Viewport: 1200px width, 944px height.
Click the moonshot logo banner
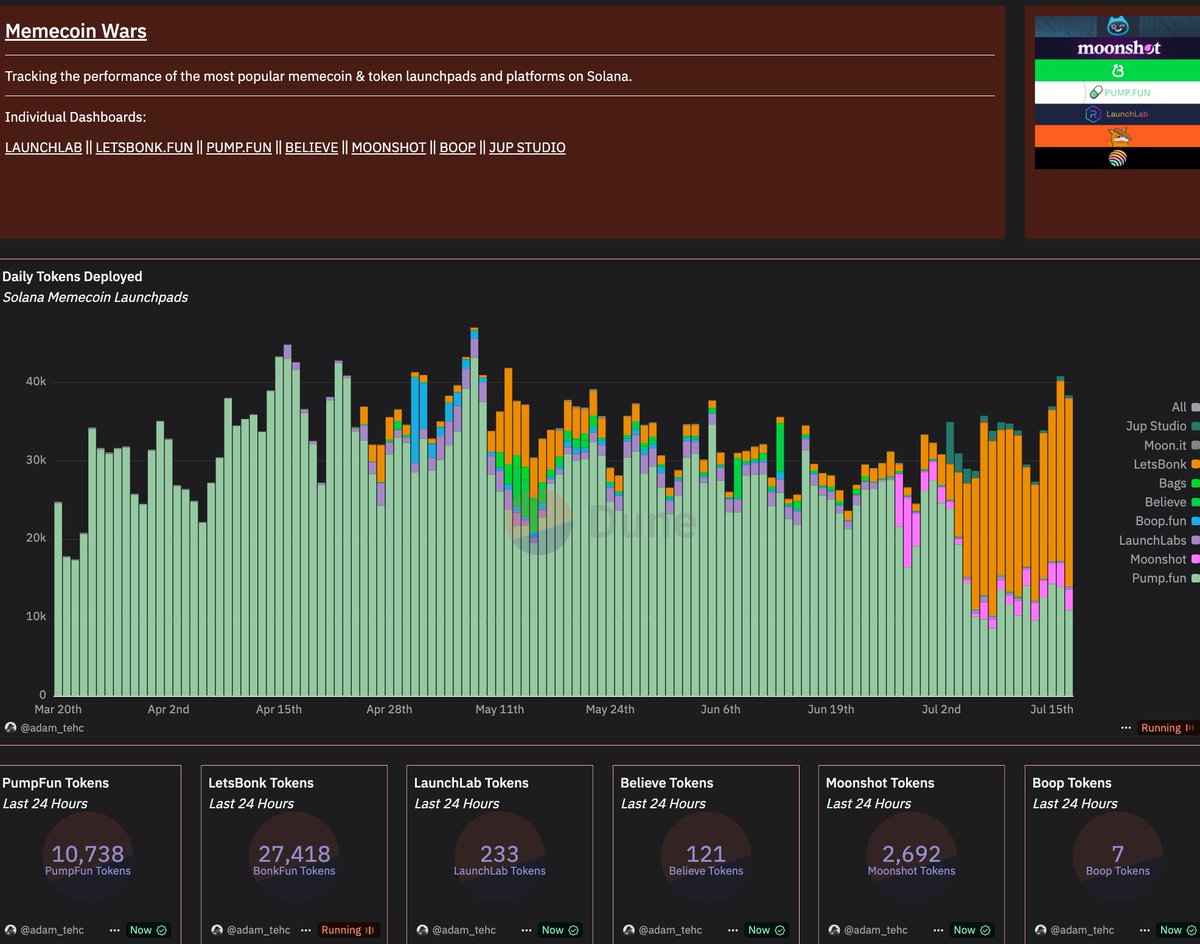(x=1117, y=48)
